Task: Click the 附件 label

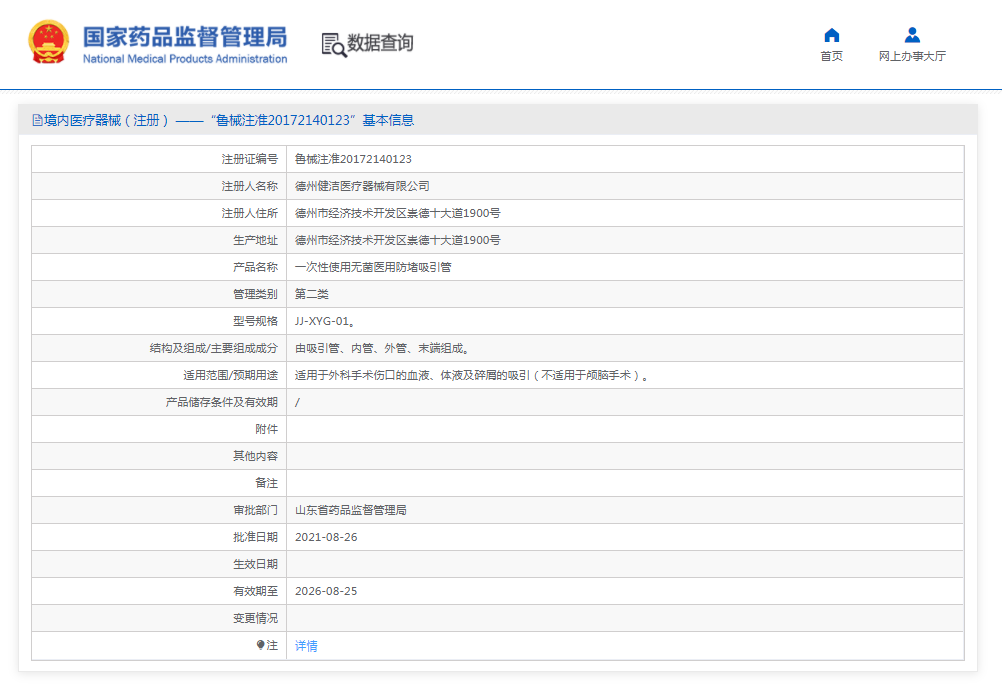Action: (266, 429)
